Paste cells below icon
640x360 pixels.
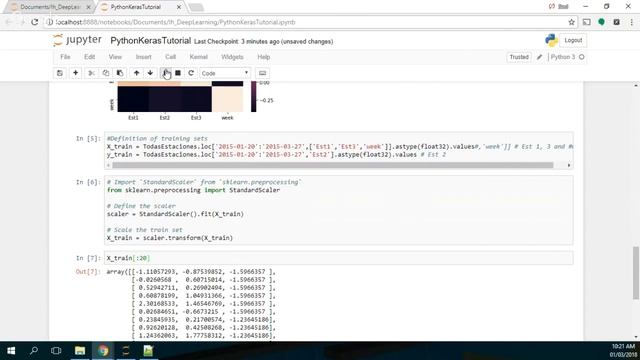(120, 73)
